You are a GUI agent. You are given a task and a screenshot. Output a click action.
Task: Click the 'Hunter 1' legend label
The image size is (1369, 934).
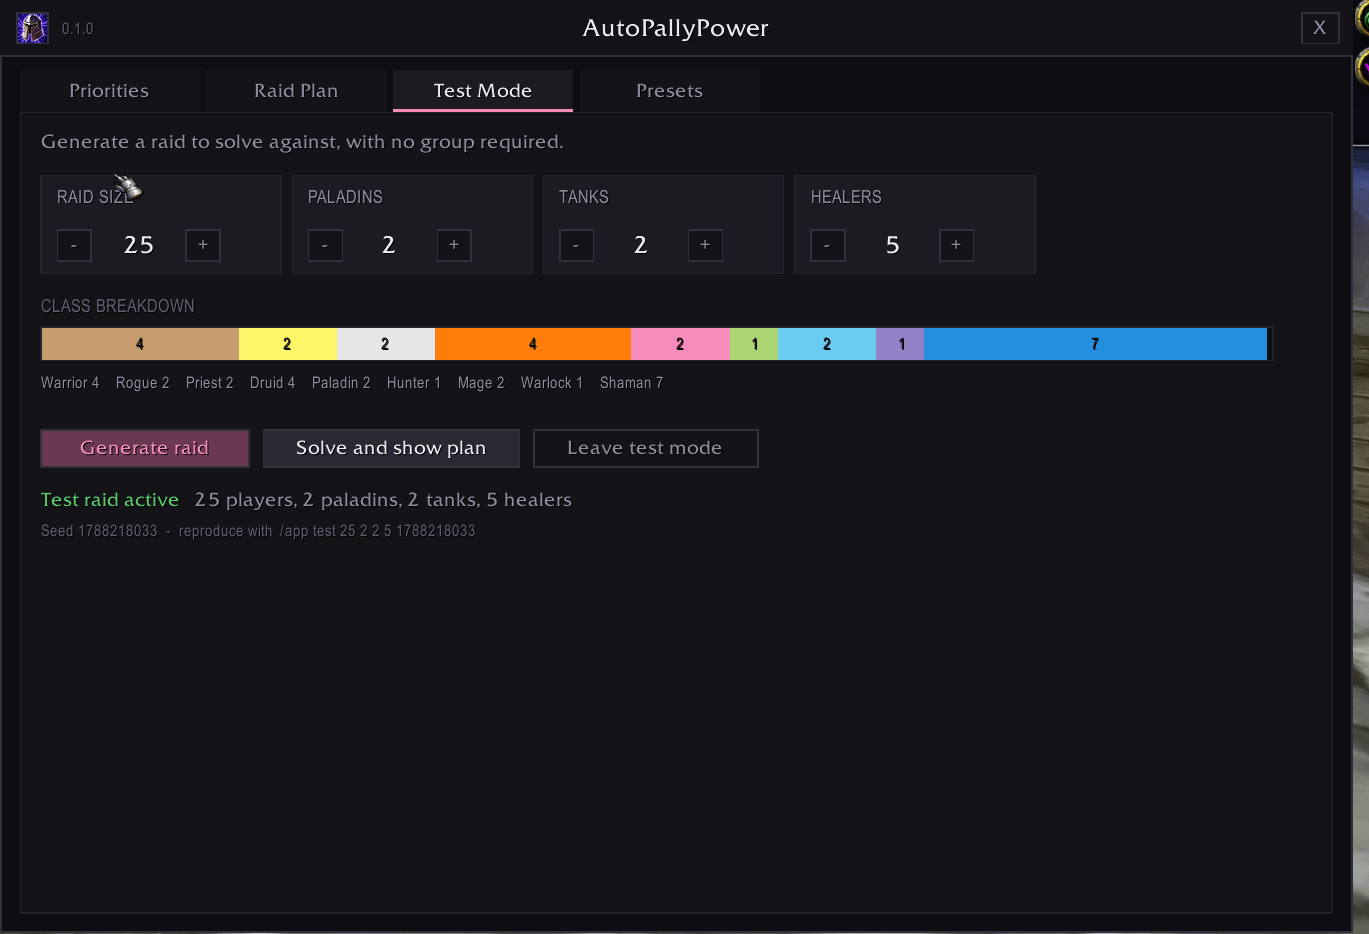pos(414,383)
